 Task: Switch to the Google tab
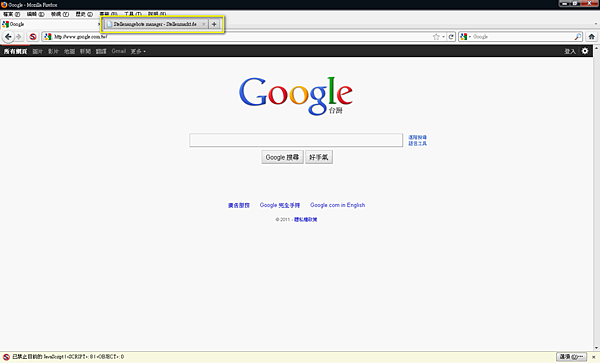coord(50,24)
